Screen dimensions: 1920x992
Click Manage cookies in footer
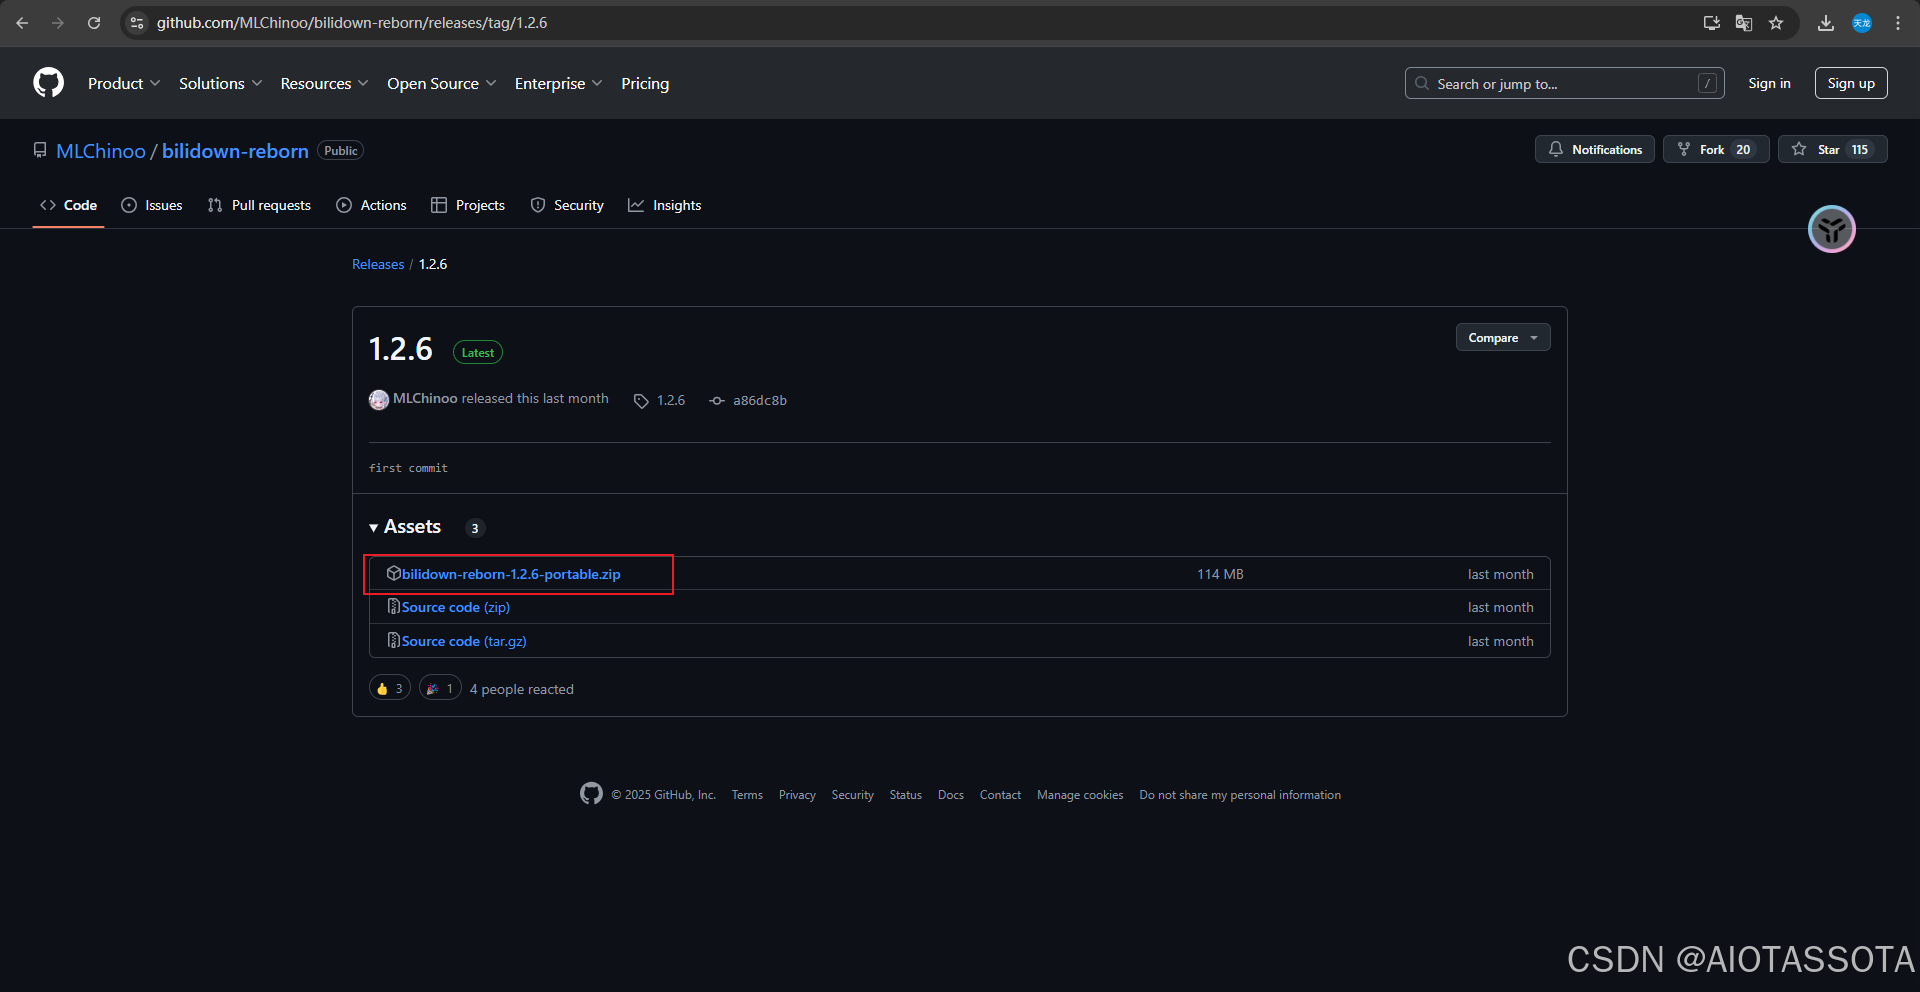(1080, 795)
